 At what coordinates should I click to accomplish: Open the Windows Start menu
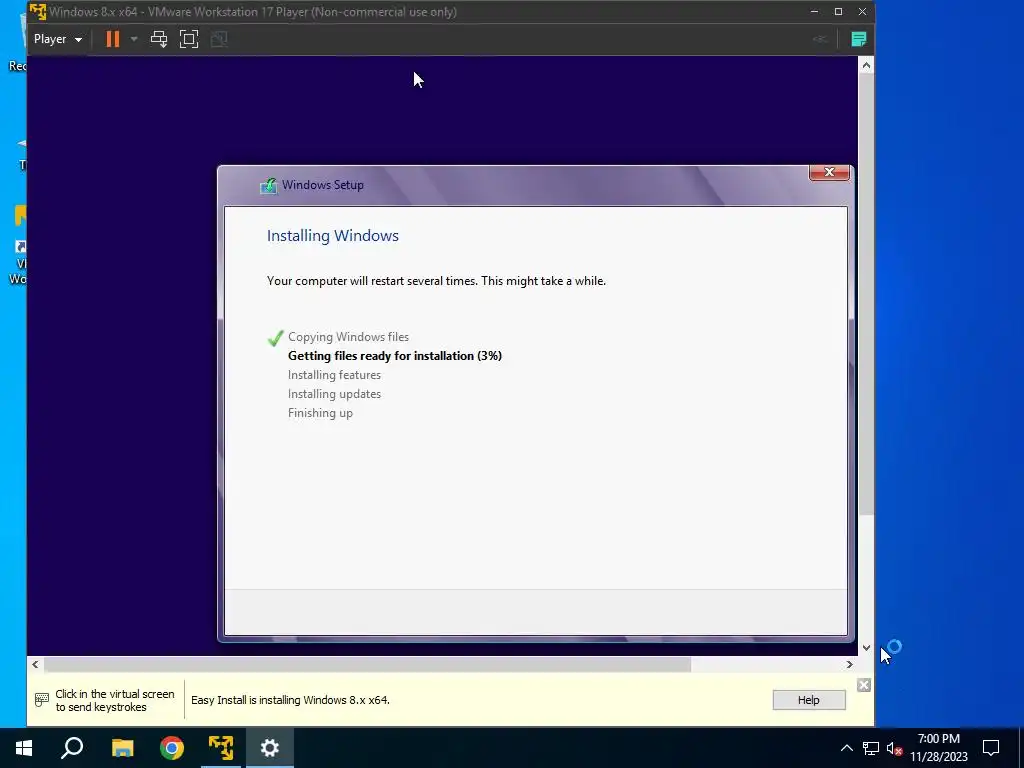[x=24, y=748]
